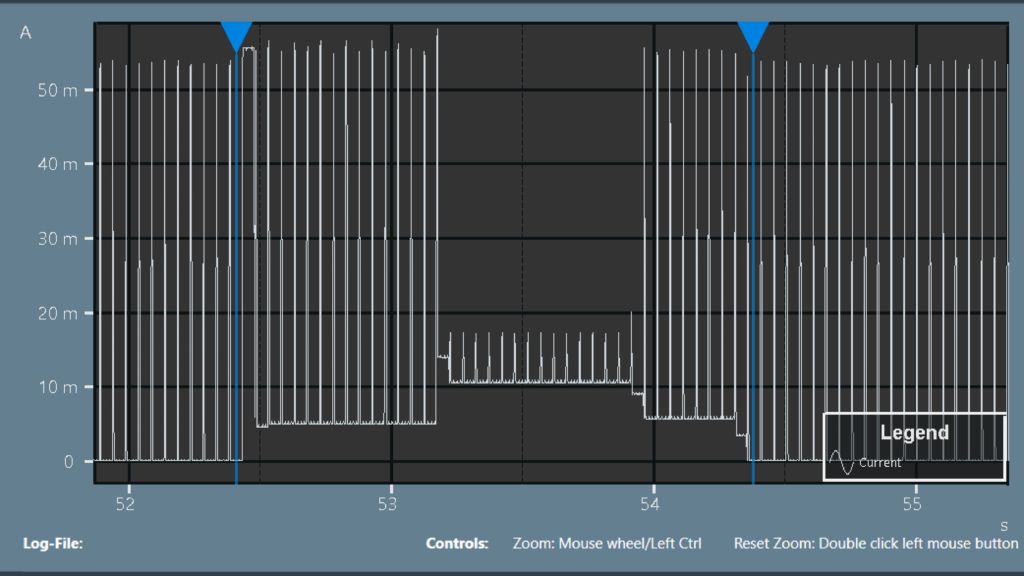Click the Controls label

pyautogui.click(x=457, y=544)
